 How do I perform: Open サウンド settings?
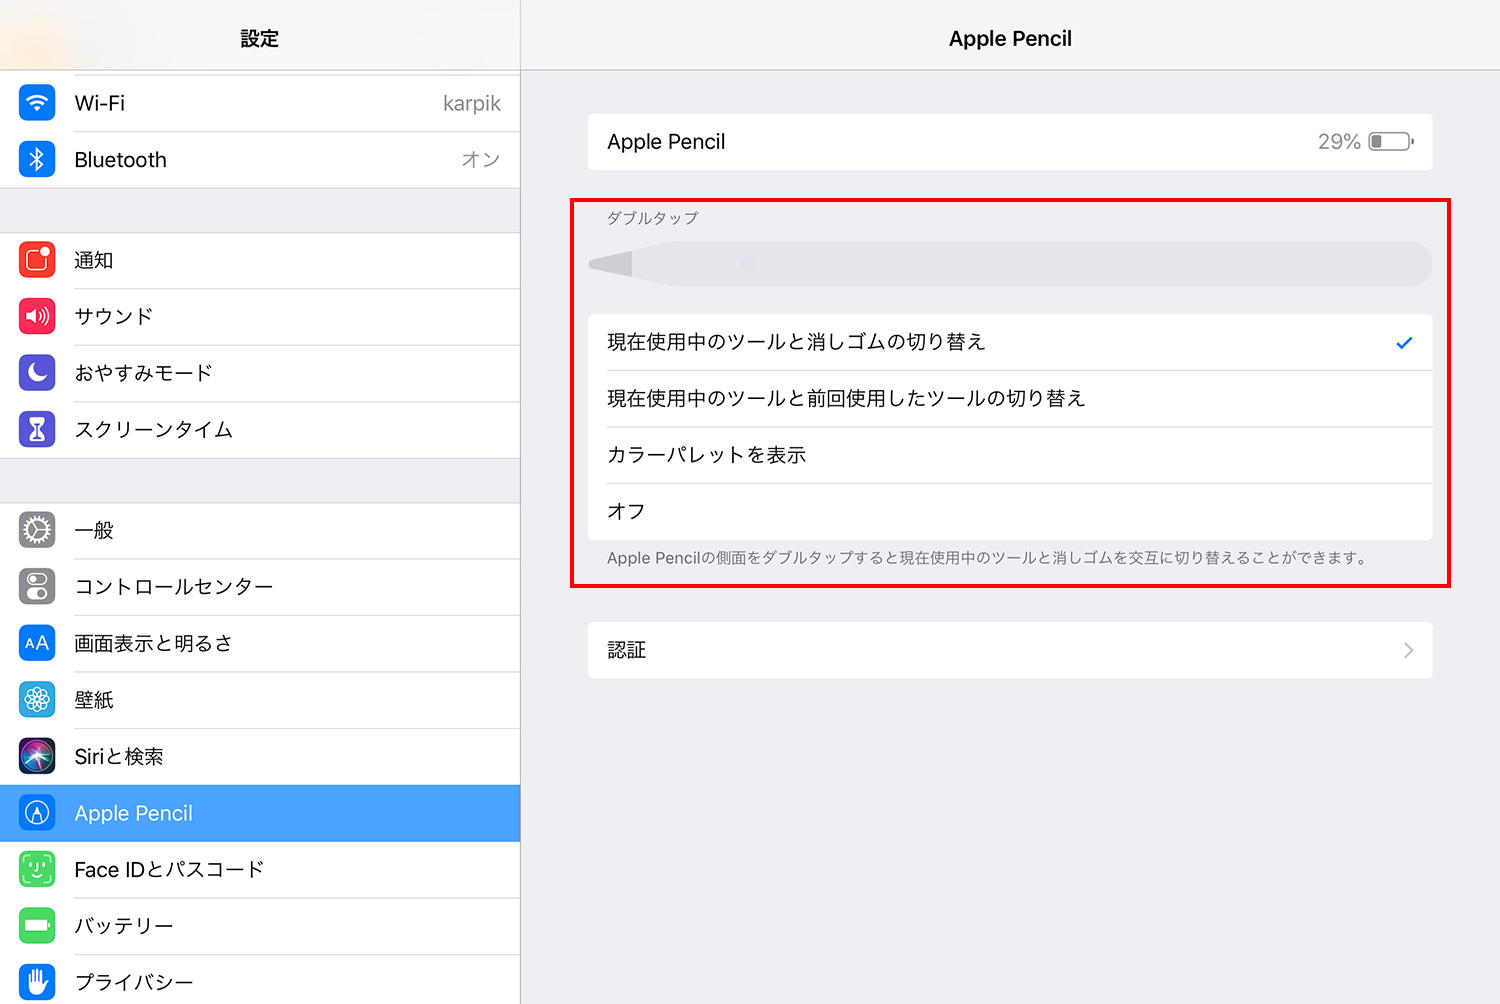click(x=260, y=316)
